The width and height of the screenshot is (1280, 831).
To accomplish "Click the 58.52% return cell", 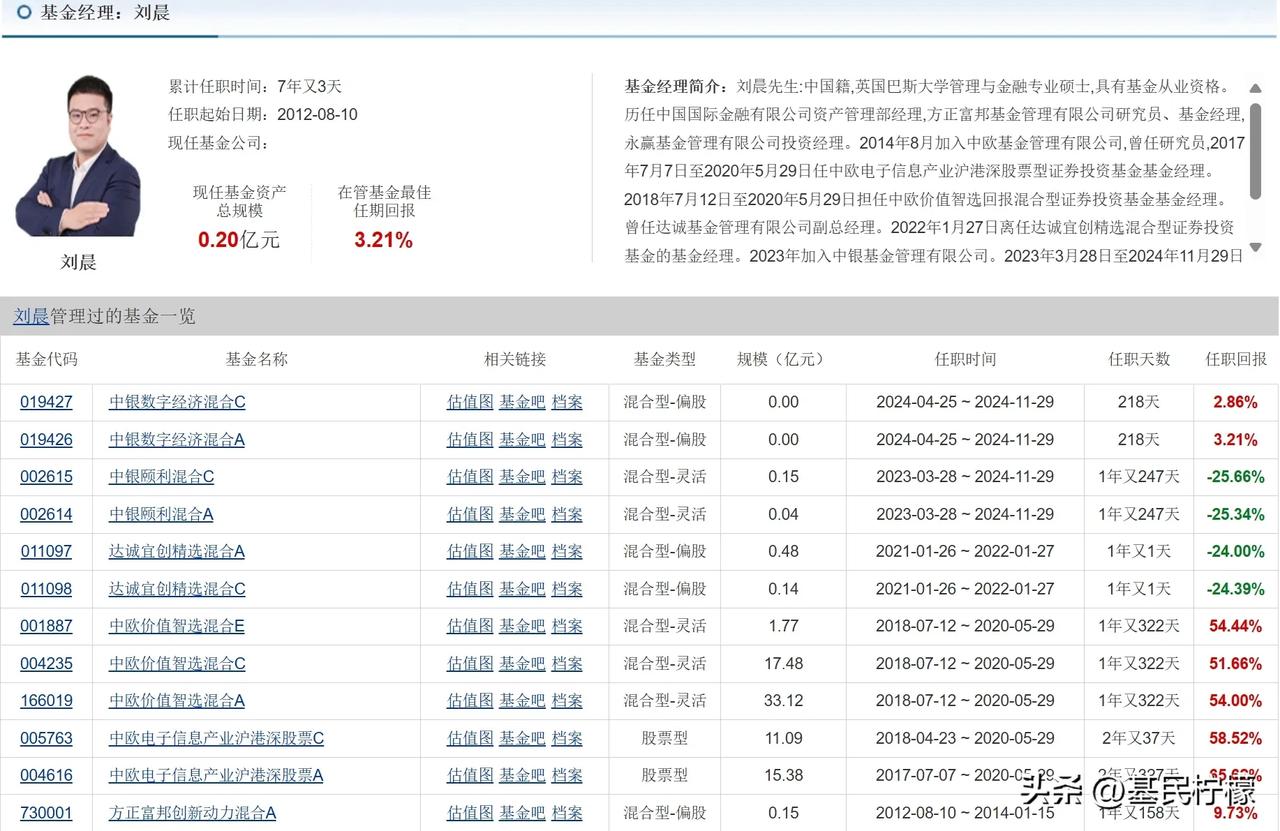I will click(x=1236, y=738).
